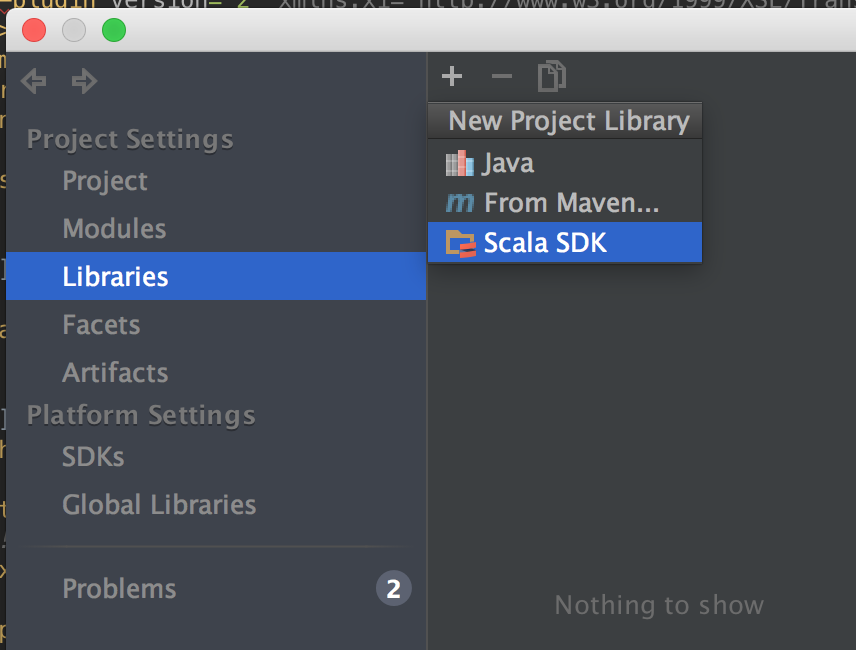Screen dimensions: 856x650
Task: Pick Scala SDK in the popup
Action: (545, 243)
